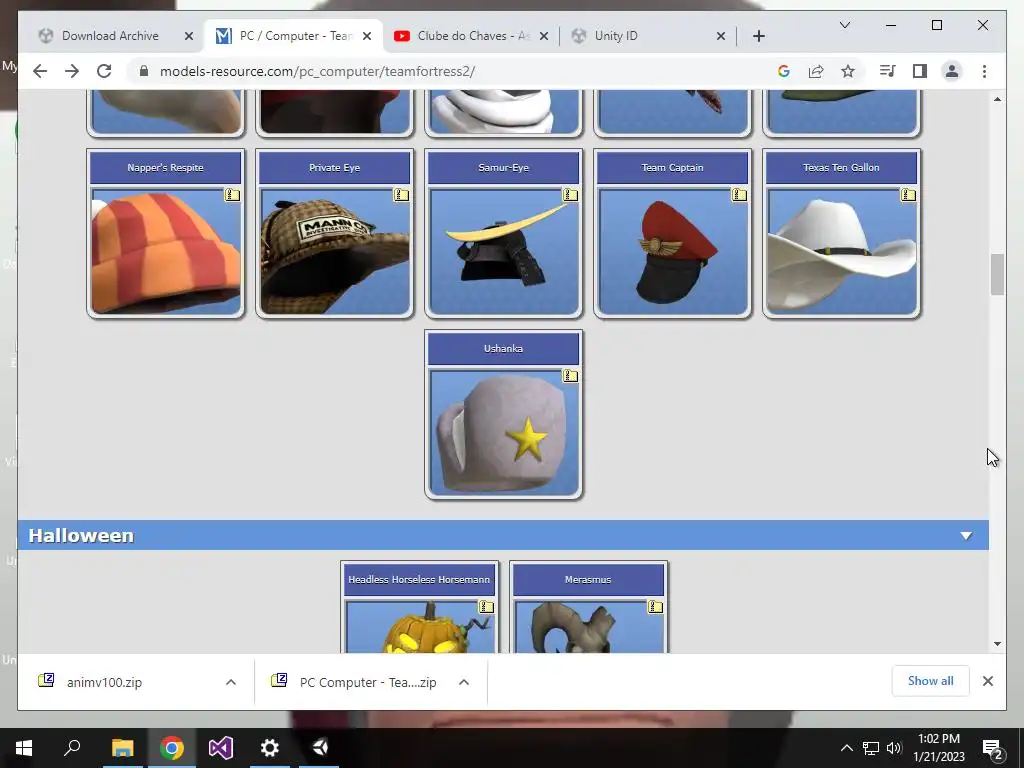
Task: Click Show all downloads button
Action: [931, 680]
